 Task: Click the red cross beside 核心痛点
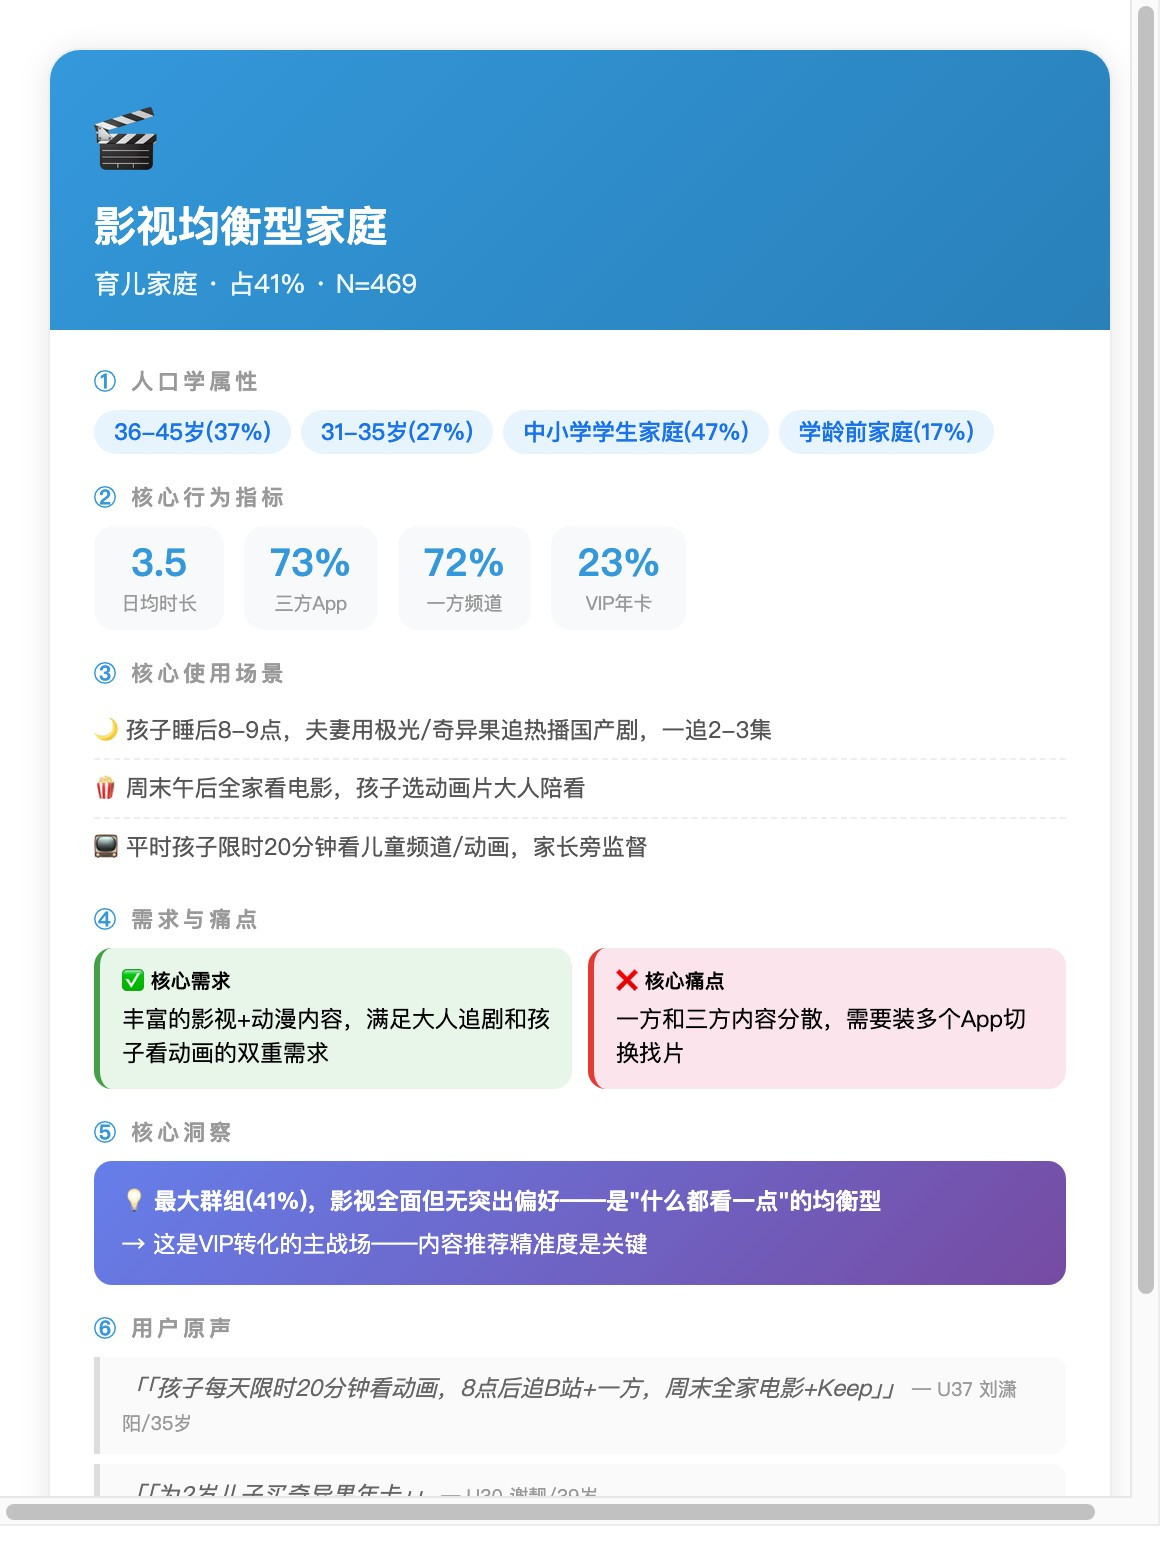pos(627,981)
